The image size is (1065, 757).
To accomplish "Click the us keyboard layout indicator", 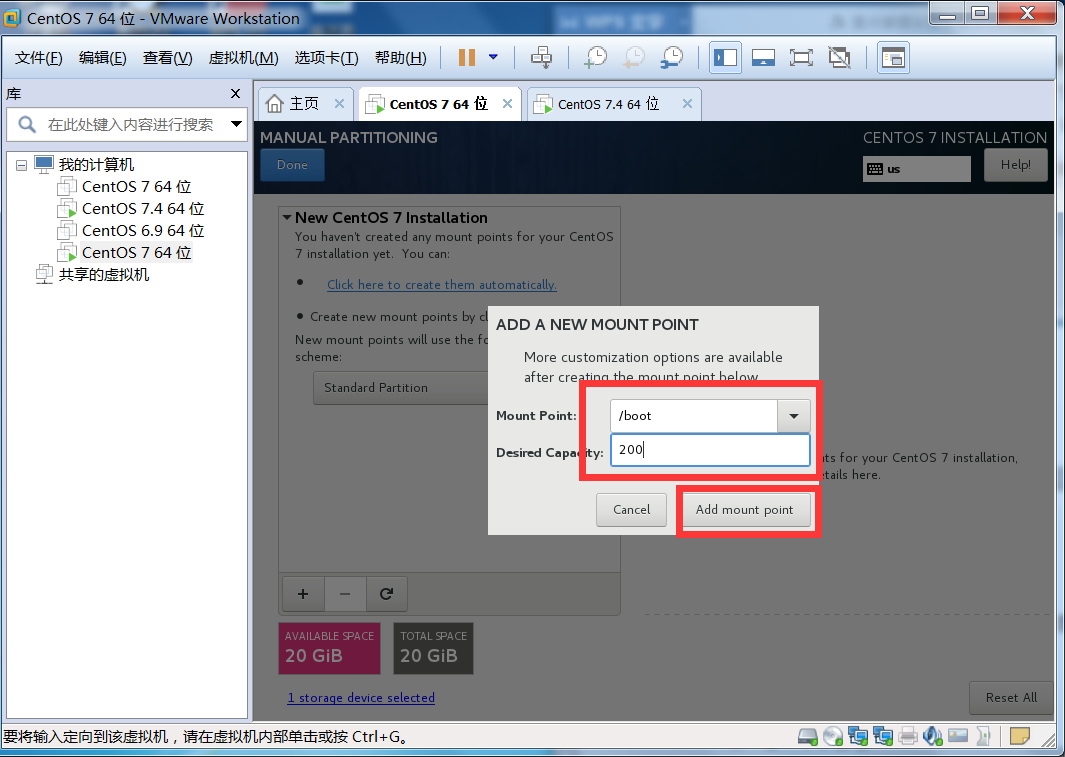I will coord(916,169).
